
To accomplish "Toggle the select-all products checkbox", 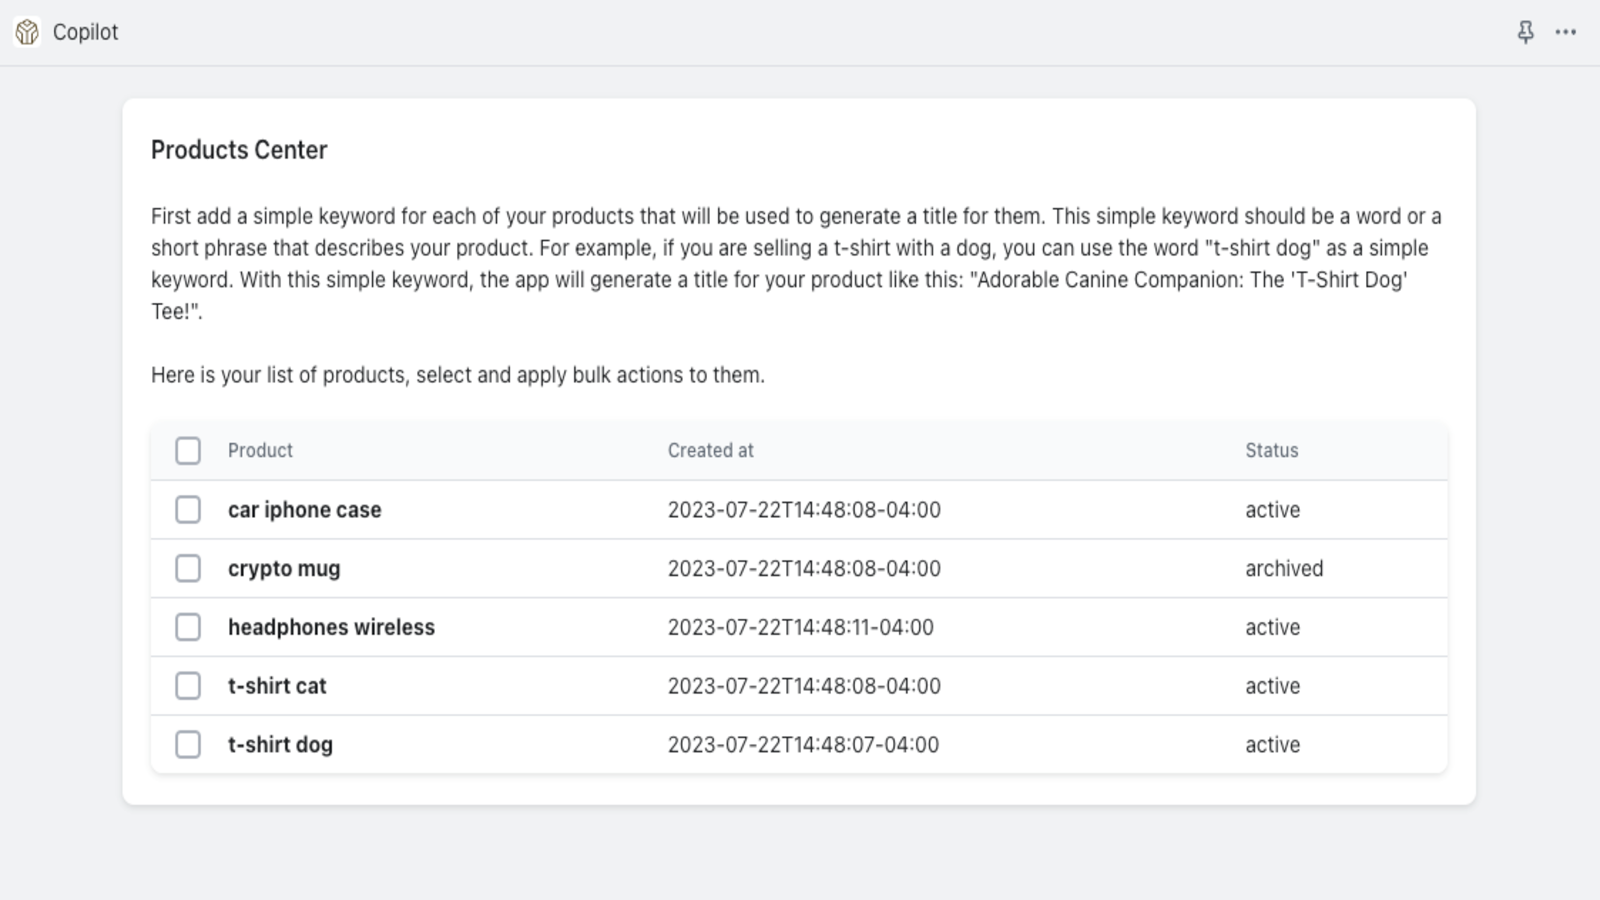I will coord(188,451).
